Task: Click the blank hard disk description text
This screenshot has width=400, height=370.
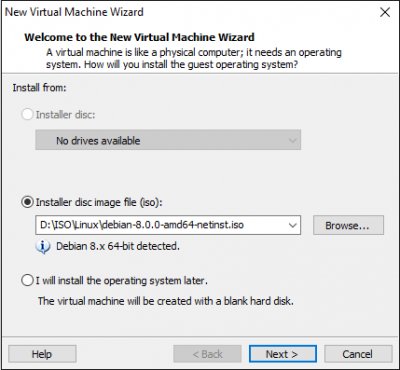Action: (x=166, y=301)
